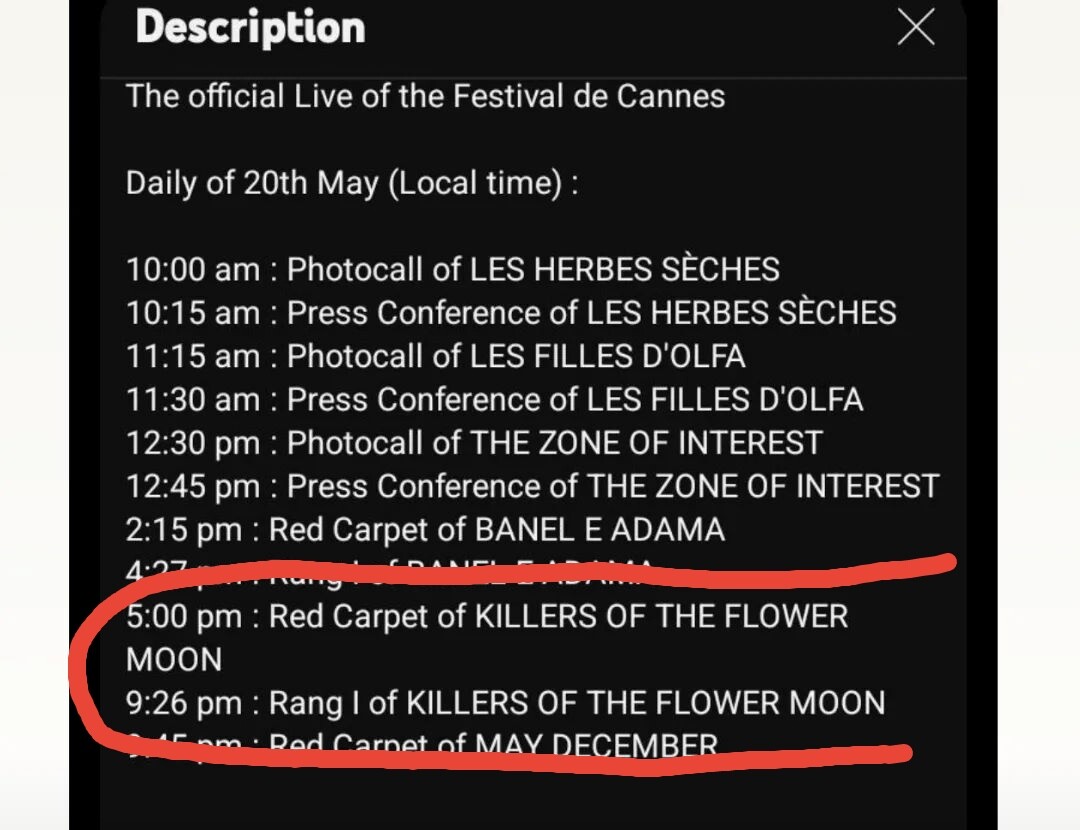The height and width of the screenshot is (830, 1080).
Task: Click the 2:15 pm Red Carpet of BANEL E ADAMA
Action: click(425, 530)
